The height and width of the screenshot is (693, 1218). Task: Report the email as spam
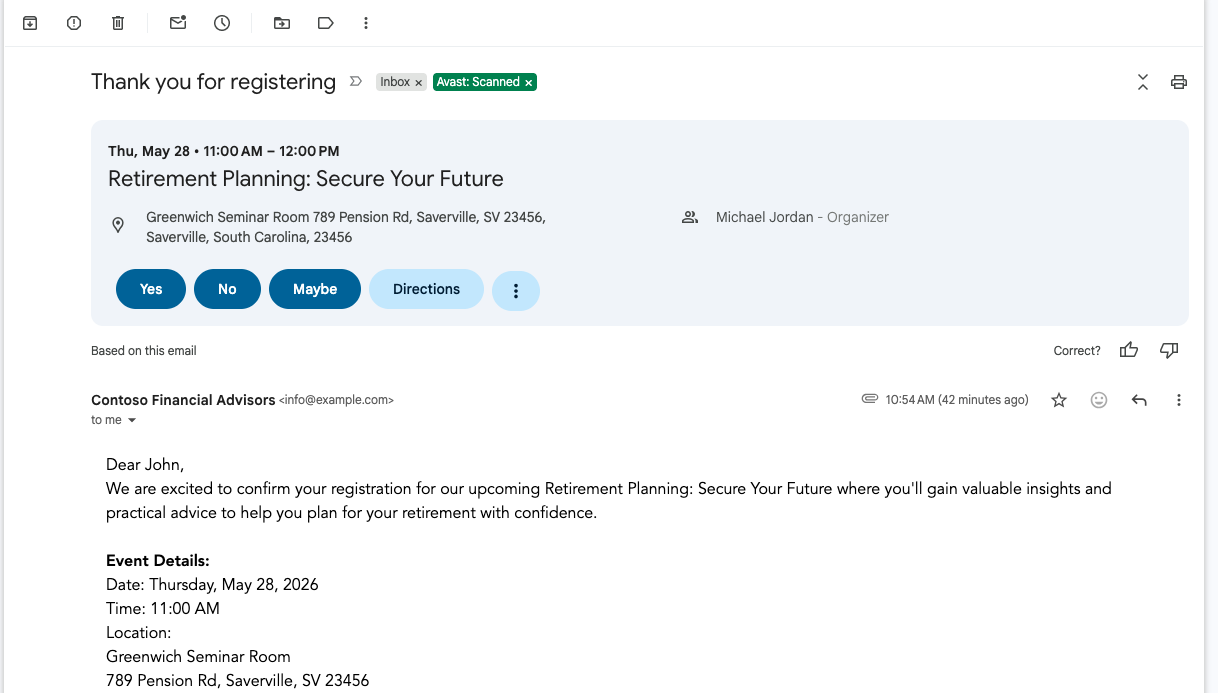tap(73, 22)
